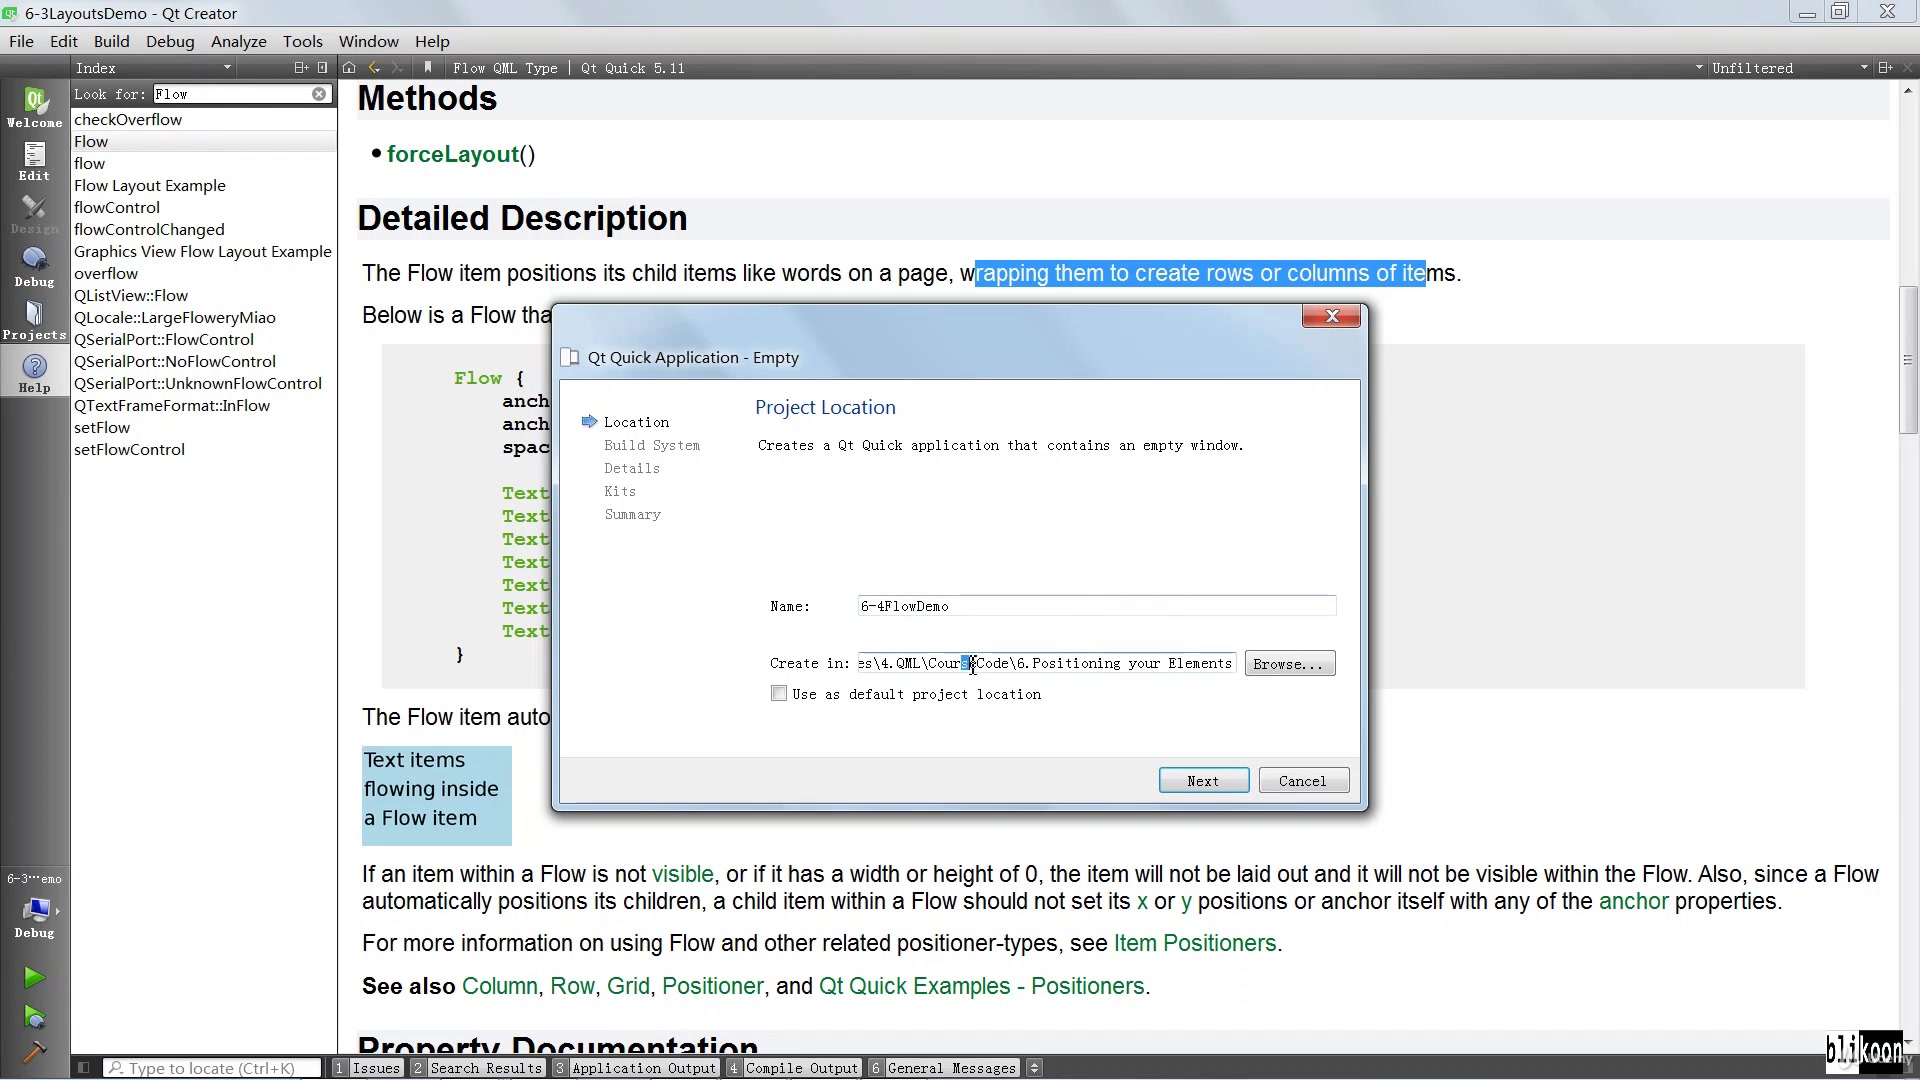Open the Debug menu
The image size is (1920, 1080).
pos(170,41)
